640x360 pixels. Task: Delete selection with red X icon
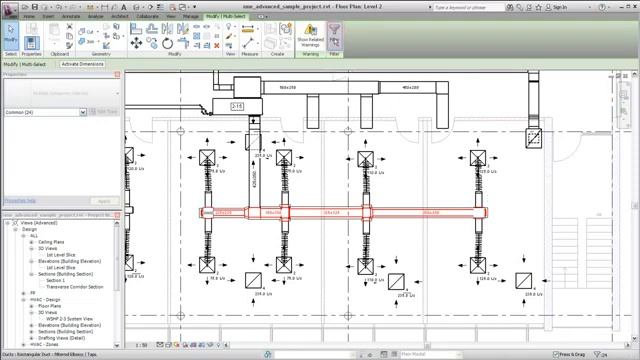tap(217, 45)
